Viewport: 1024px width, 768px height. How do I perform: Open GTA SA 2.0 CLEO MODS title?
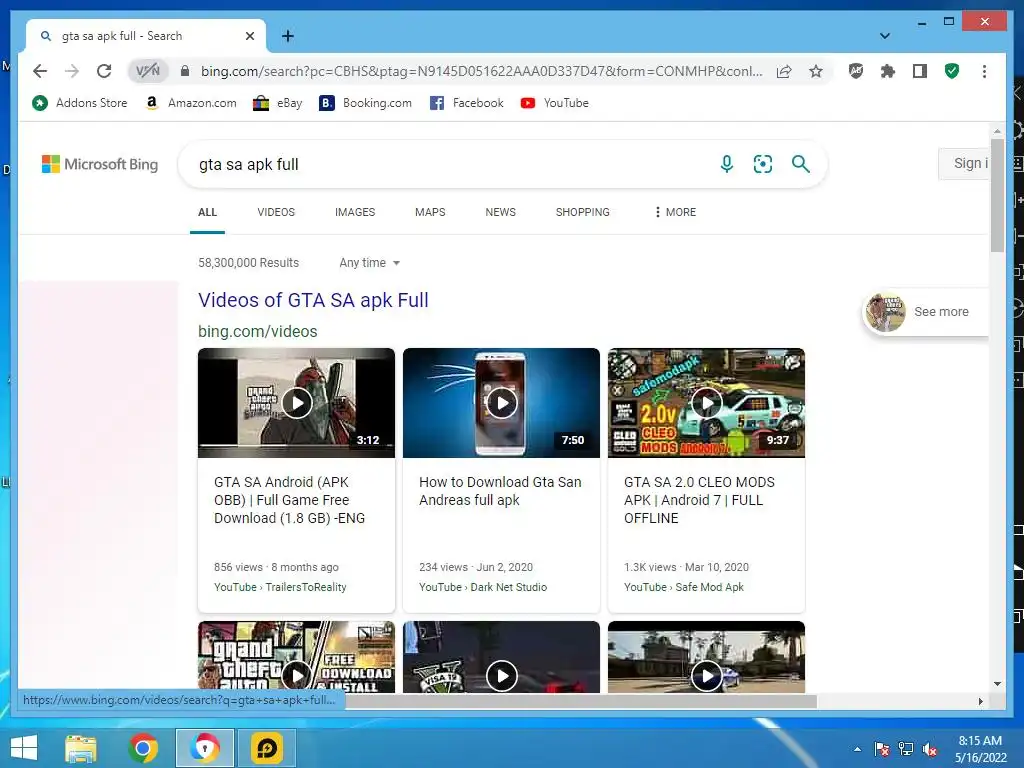699,500
